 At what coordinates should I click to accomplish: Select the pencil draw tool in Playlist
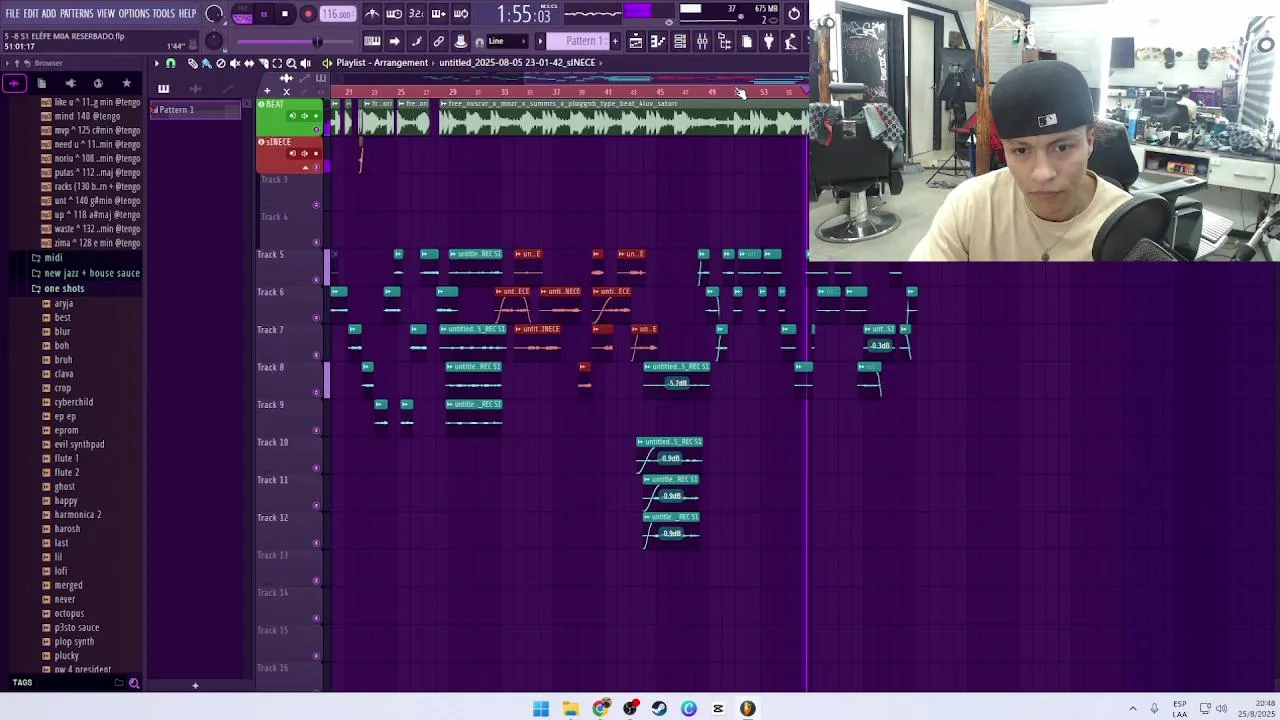tap(192, 63)
